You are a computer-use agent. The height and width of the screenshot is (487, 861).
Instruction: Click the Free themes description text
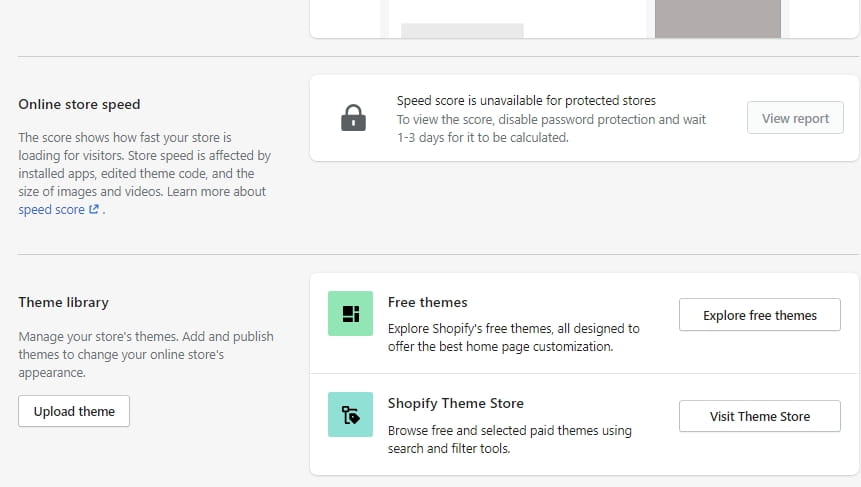513,337
